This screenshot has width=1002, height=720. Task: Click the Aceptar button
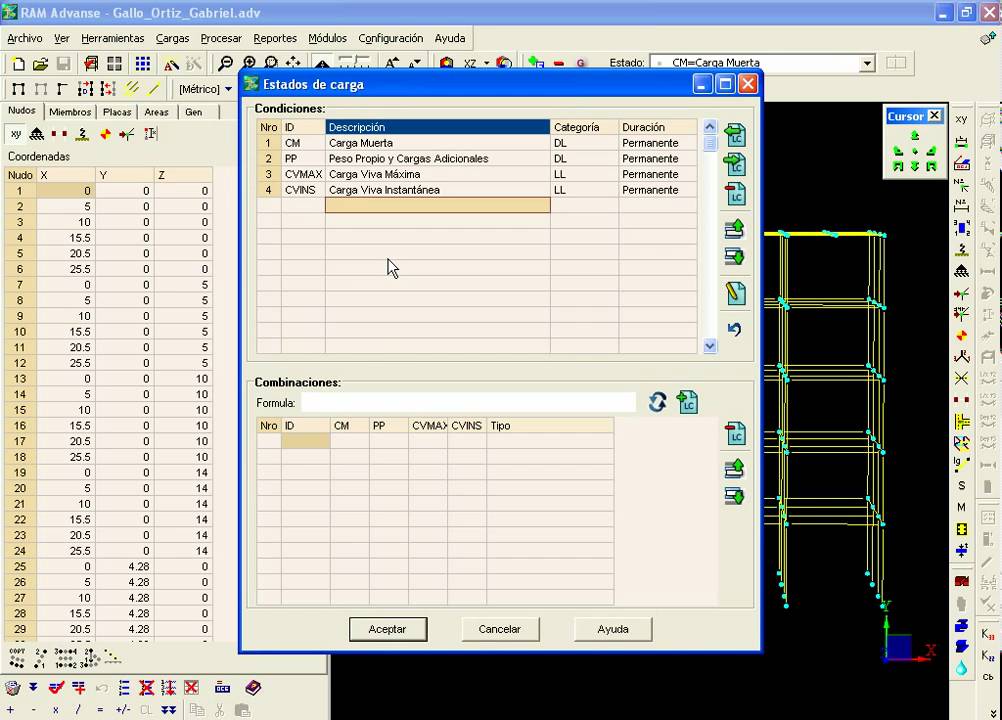(x=387, y=629)
